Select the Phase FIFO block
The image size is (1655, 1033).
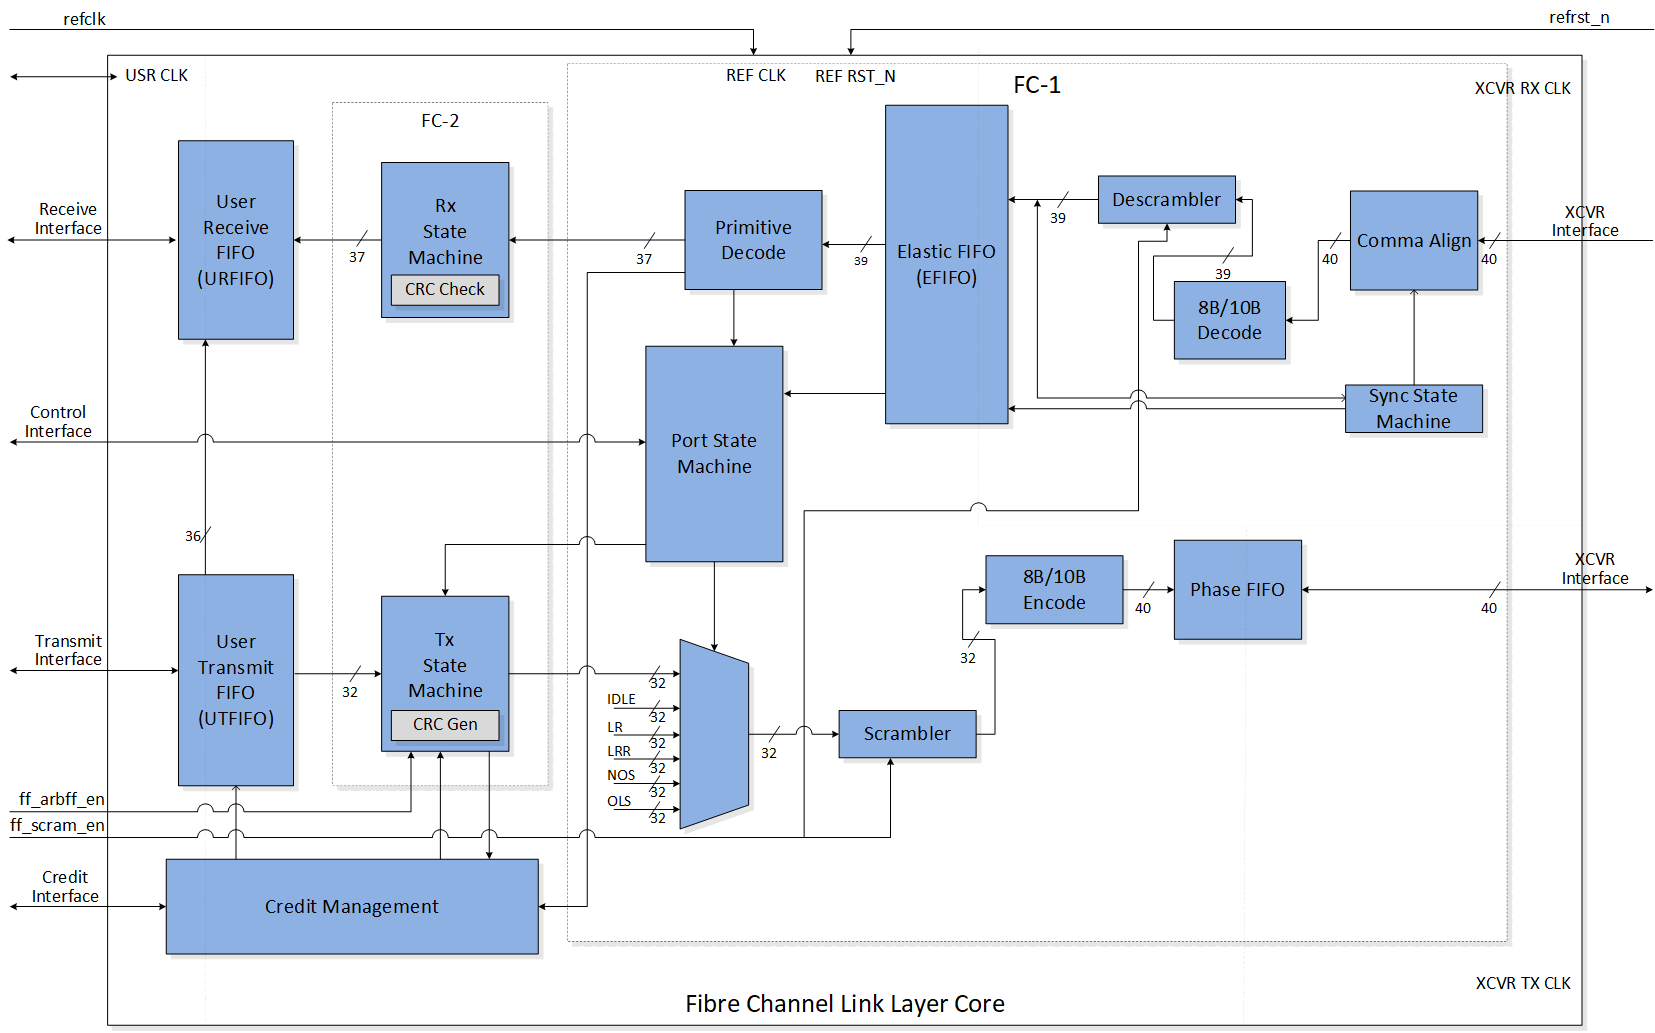pyautogui.click(x=1236, y=590)
